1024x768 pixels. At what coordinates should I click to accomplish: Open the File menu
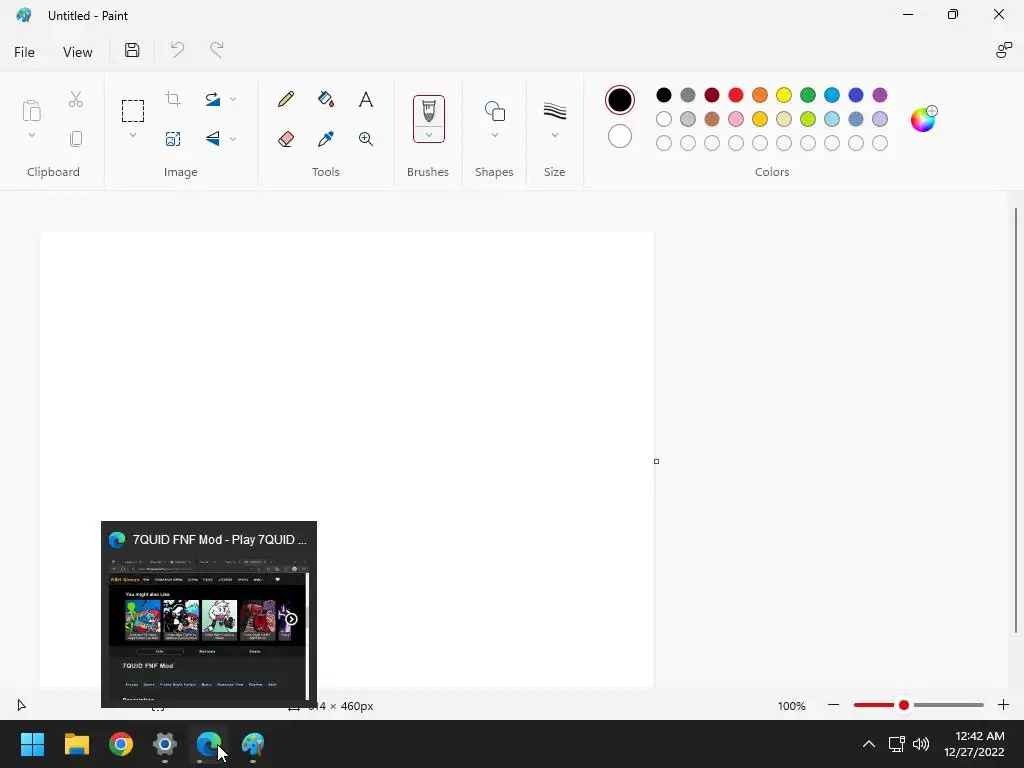(x=24, y=52)
